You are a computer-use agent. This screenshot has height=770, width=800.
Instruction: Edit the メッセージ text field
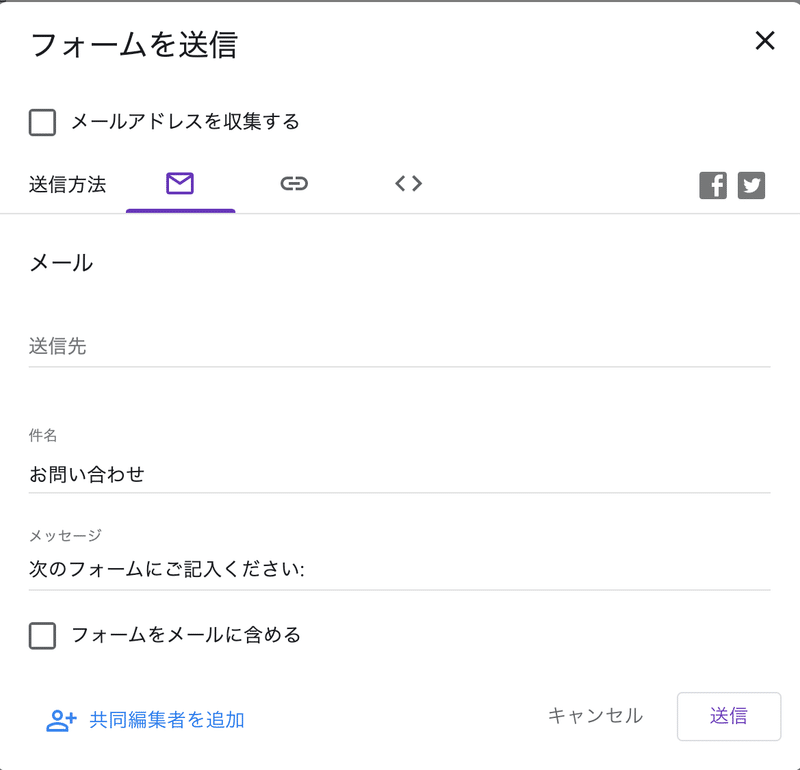click(x=399, y=569)
